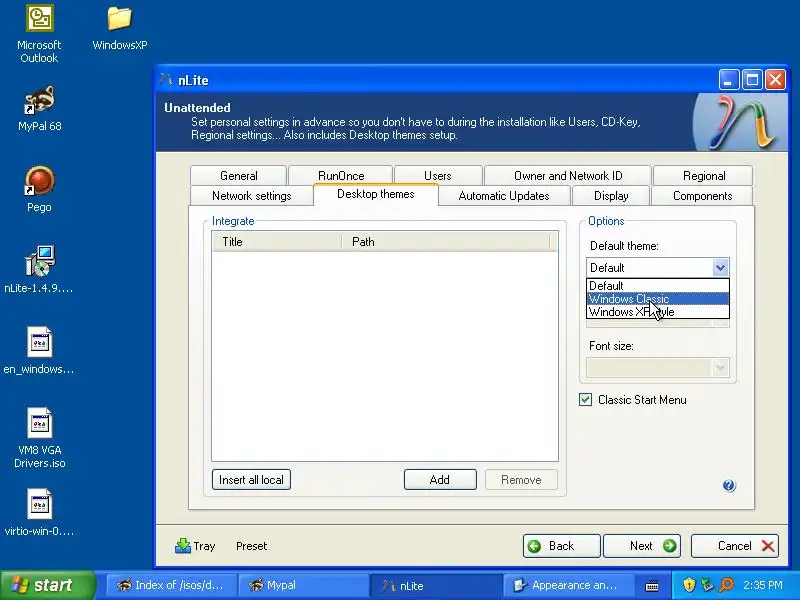Click the nLite title bar logo icon
Image resolution: width=800 pixels, height=600 pixels.
167,80
